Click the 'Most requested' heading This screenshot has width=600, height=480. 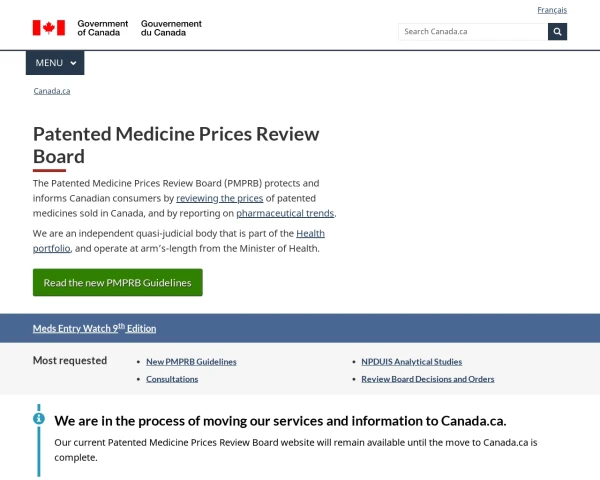pyautogui.click(x=70, y=361)
